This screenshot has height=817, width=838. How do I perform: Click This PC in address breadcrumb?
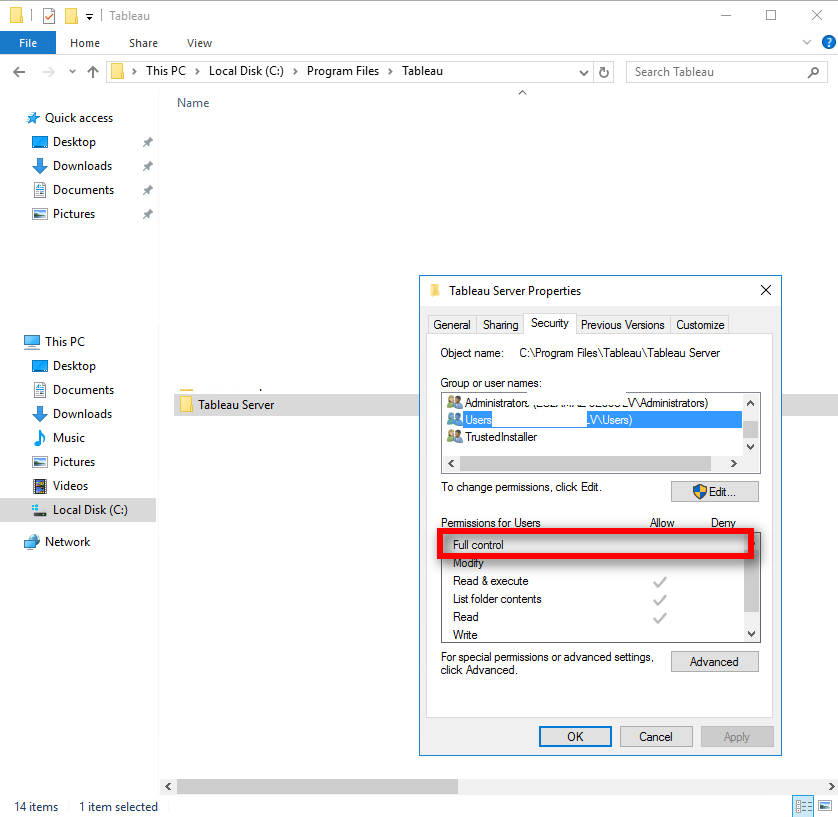(x=166, y=71)
